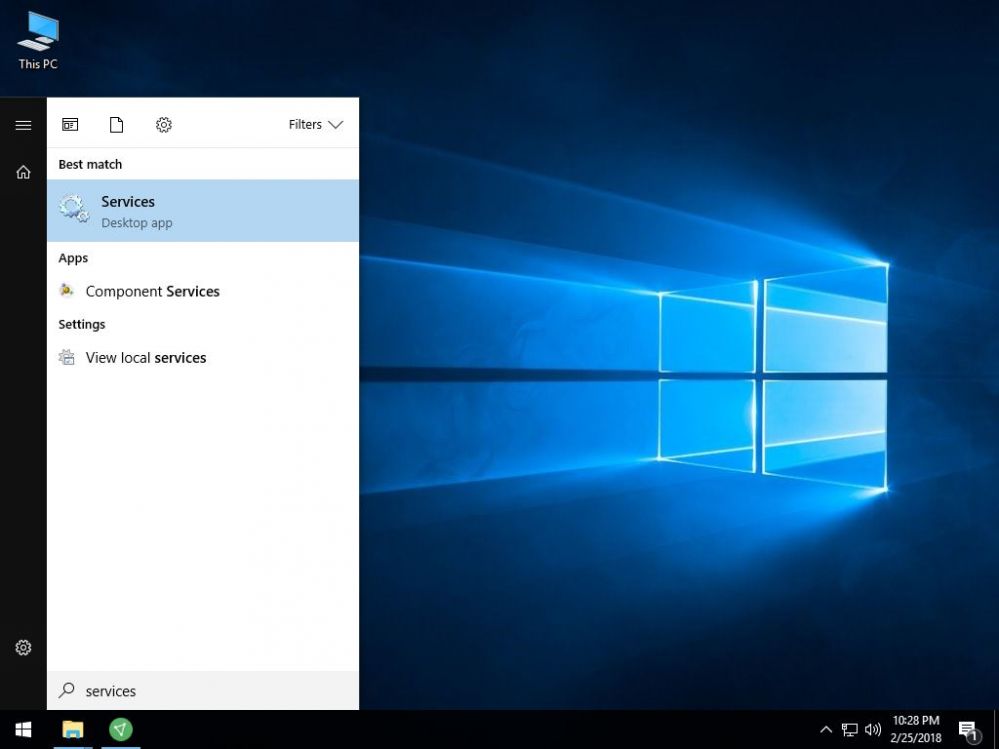This screenshot has height=749, width=999.
Task: Open the Filters dropdown
Action: coord(315,124)
